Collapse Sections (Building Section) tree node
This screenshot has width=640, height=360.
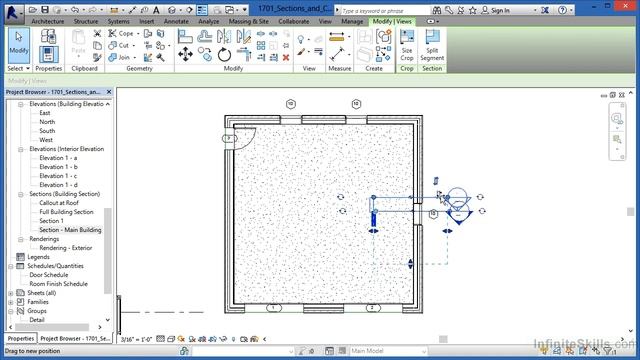coord(20,194)
